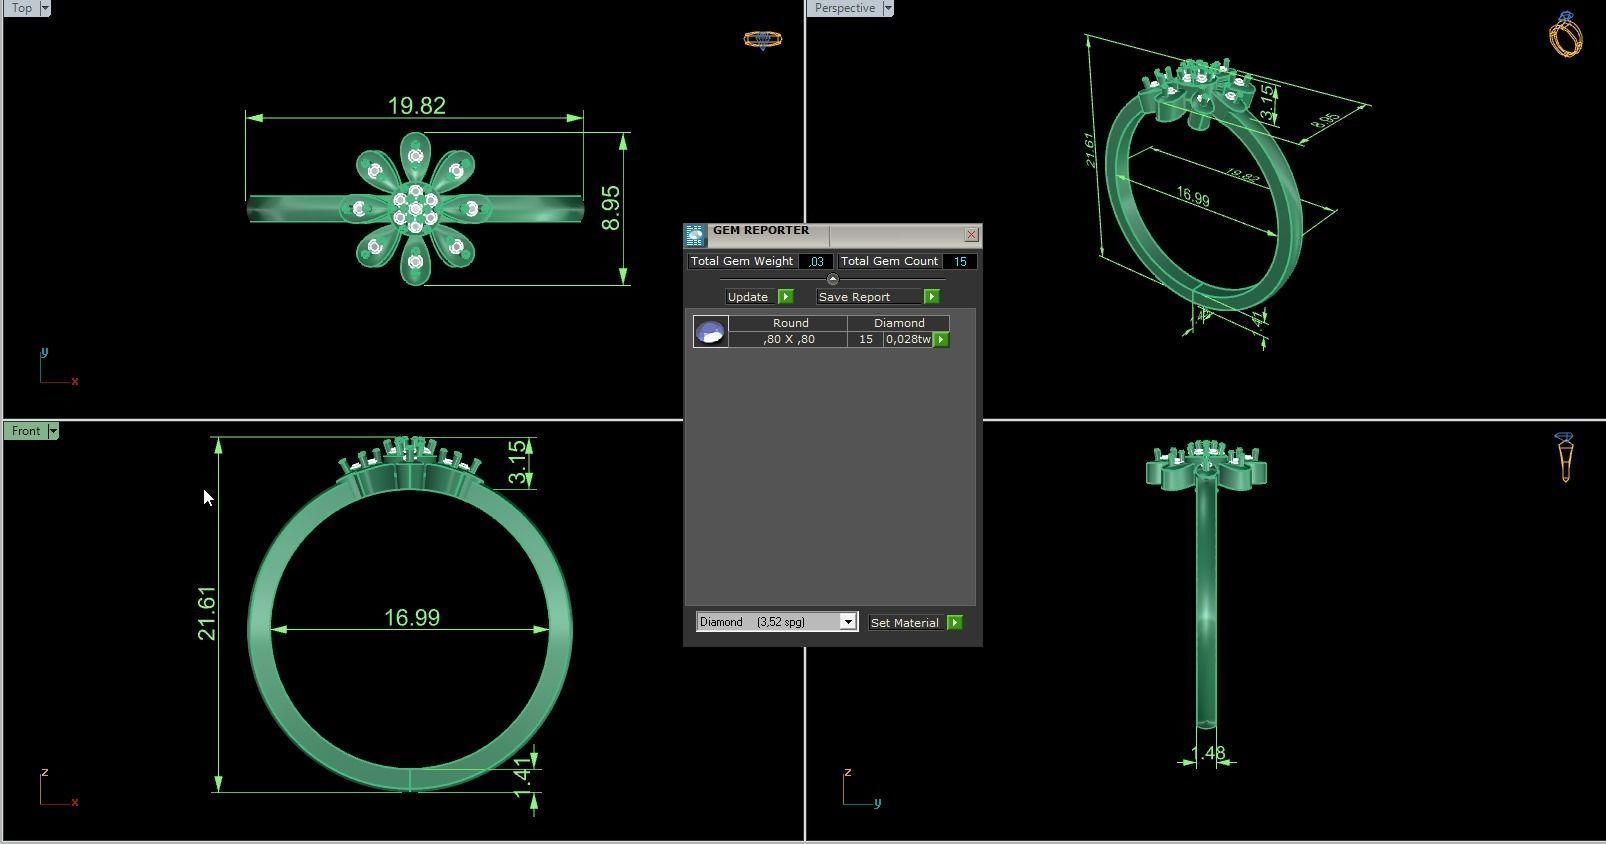The image size is (1606, 844).
Task: Click the ring top-view icon in Top viewport
Action: pos(763,40)
